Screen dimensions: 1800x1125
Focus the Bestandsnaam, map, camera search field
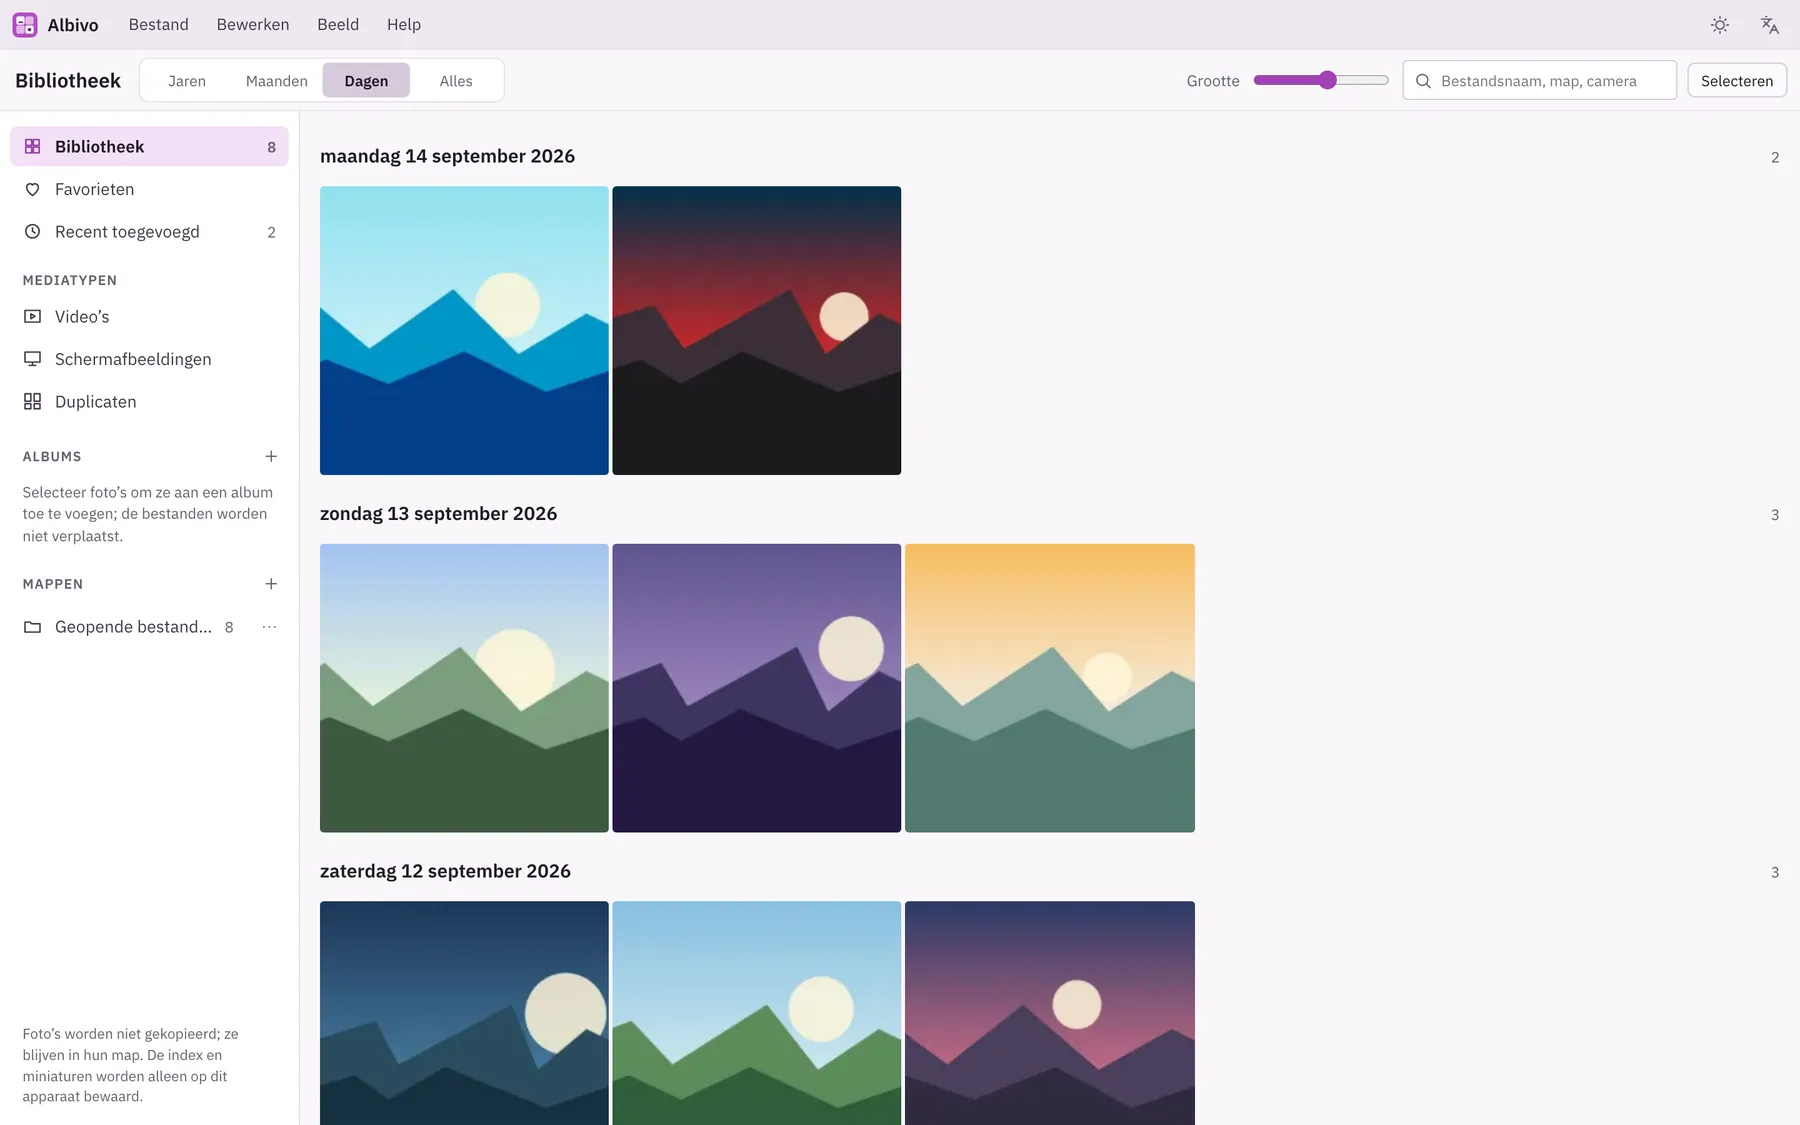coord(1540,81)
